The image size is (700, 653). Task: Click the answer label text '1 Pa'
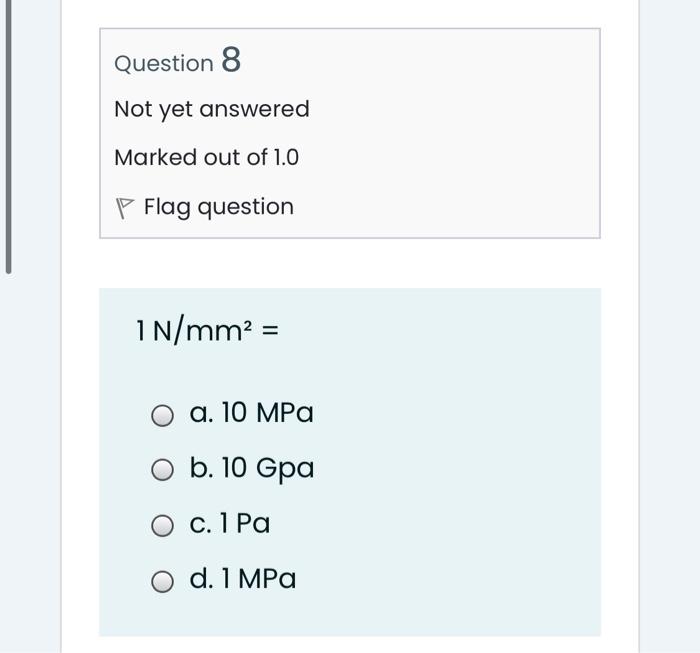tap(245, 523)
